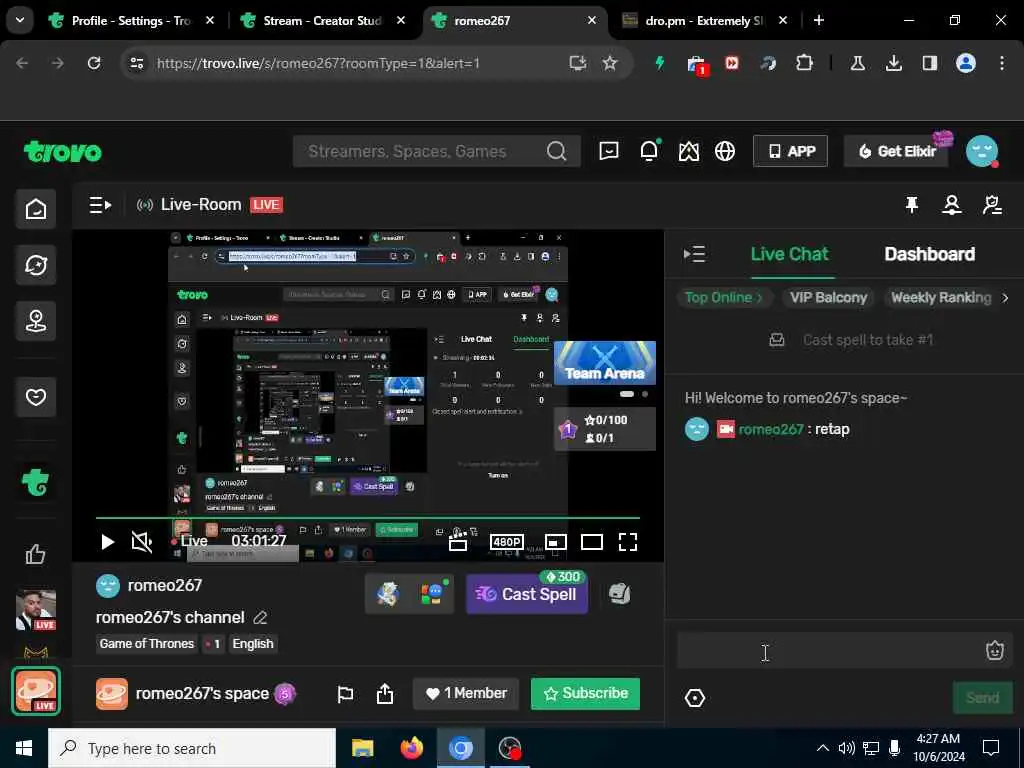This screenshot has height=768, width=1024.
Task: Switch to the Dashboard tab
Action: 929,254
